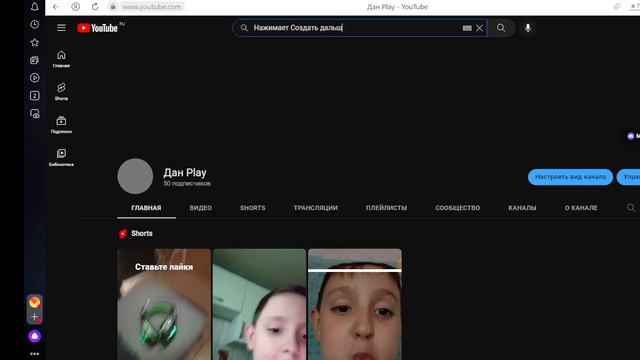Click the address bar lock icon
640x360 pixels.
point(113,7)
